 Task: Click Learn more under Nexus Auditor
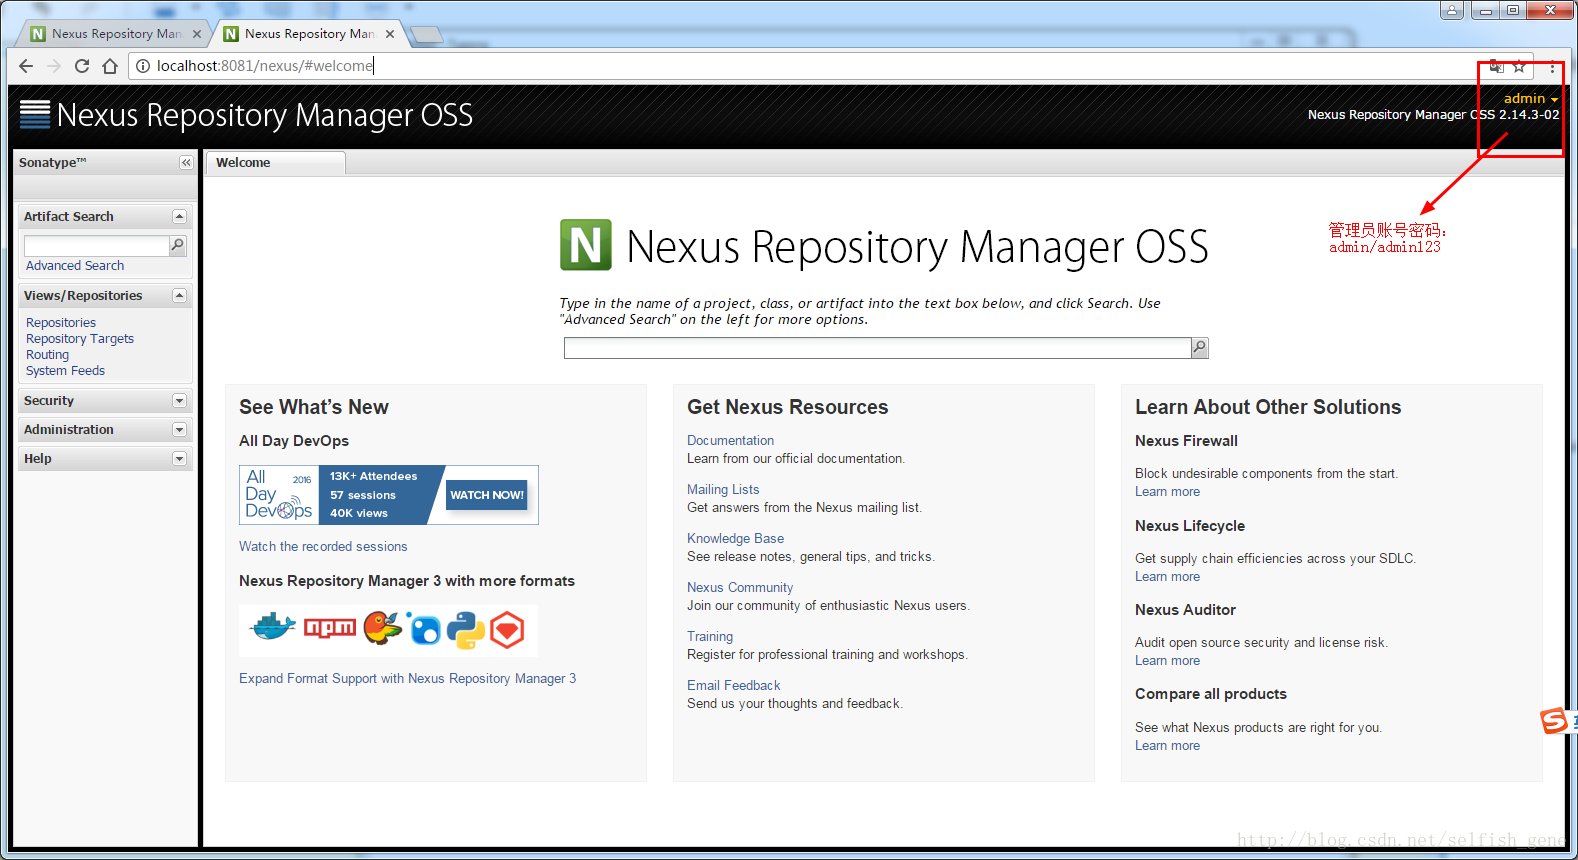tap(1167, 661)
